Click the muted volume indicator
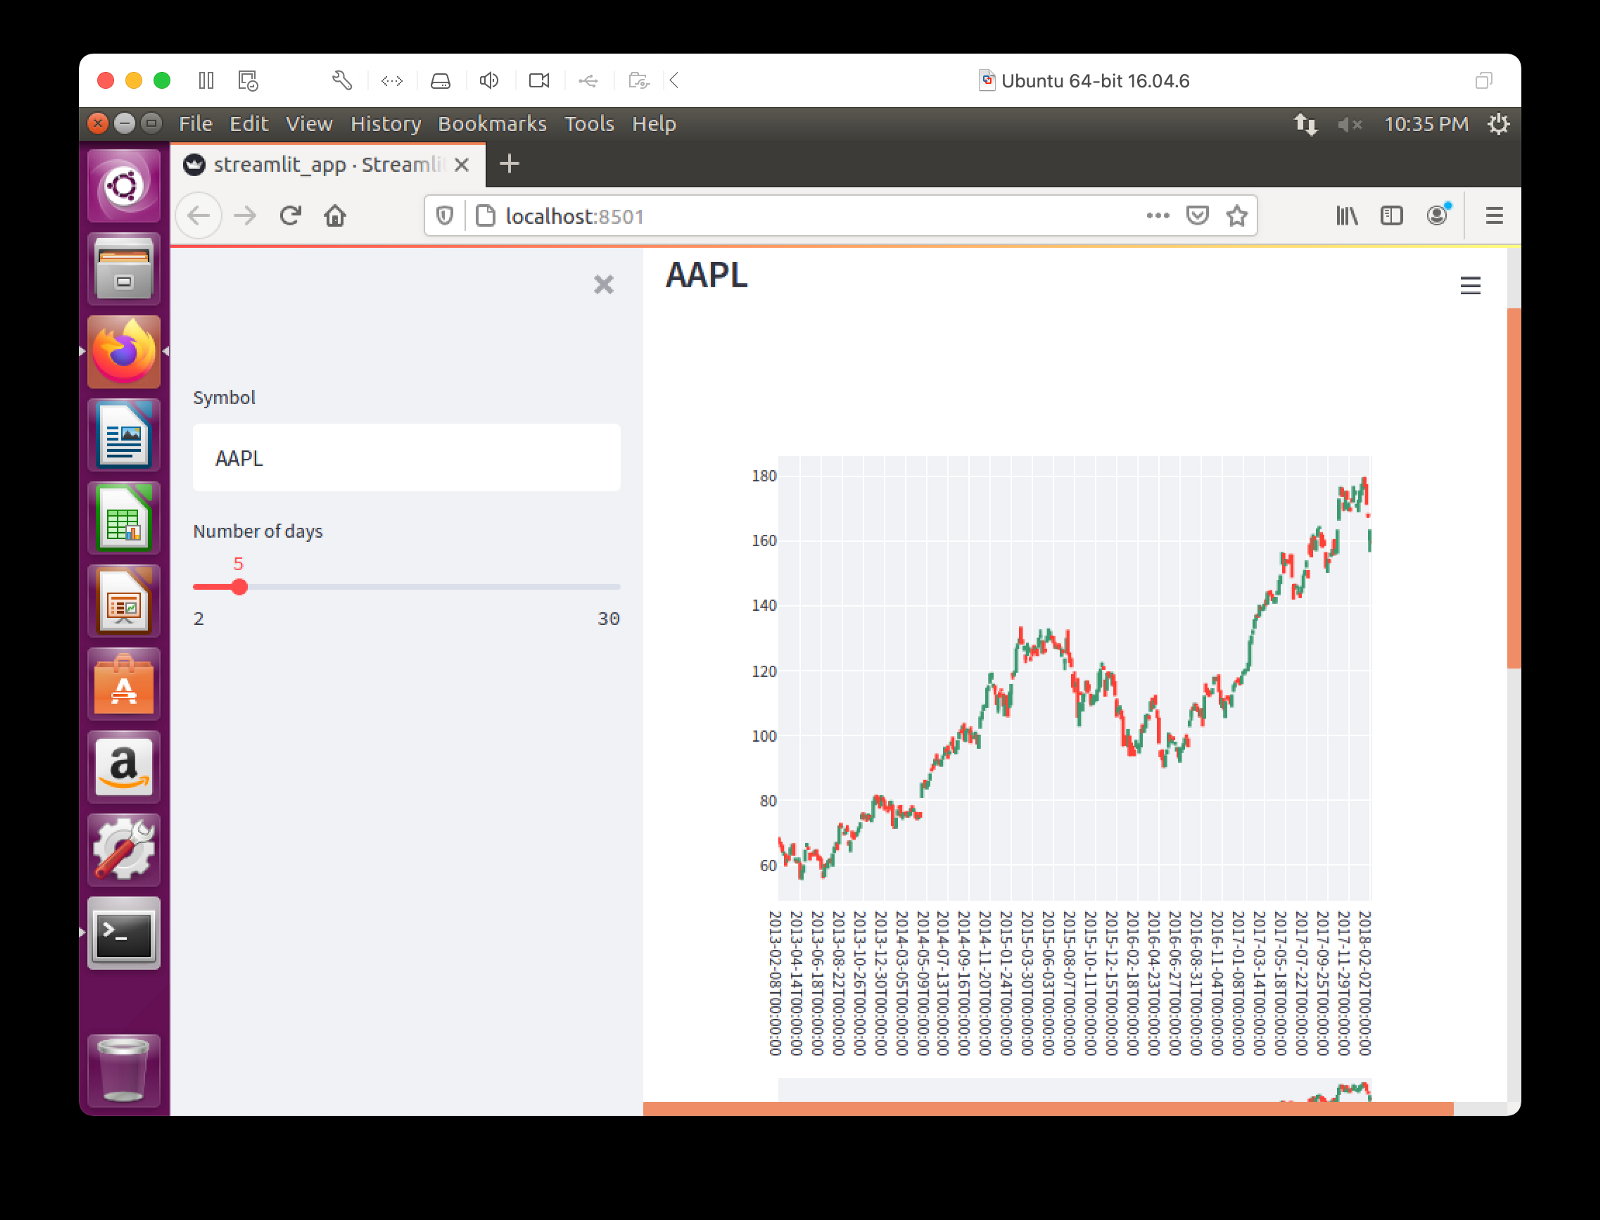1600x1220 pixels. (x=1349, y=124)
